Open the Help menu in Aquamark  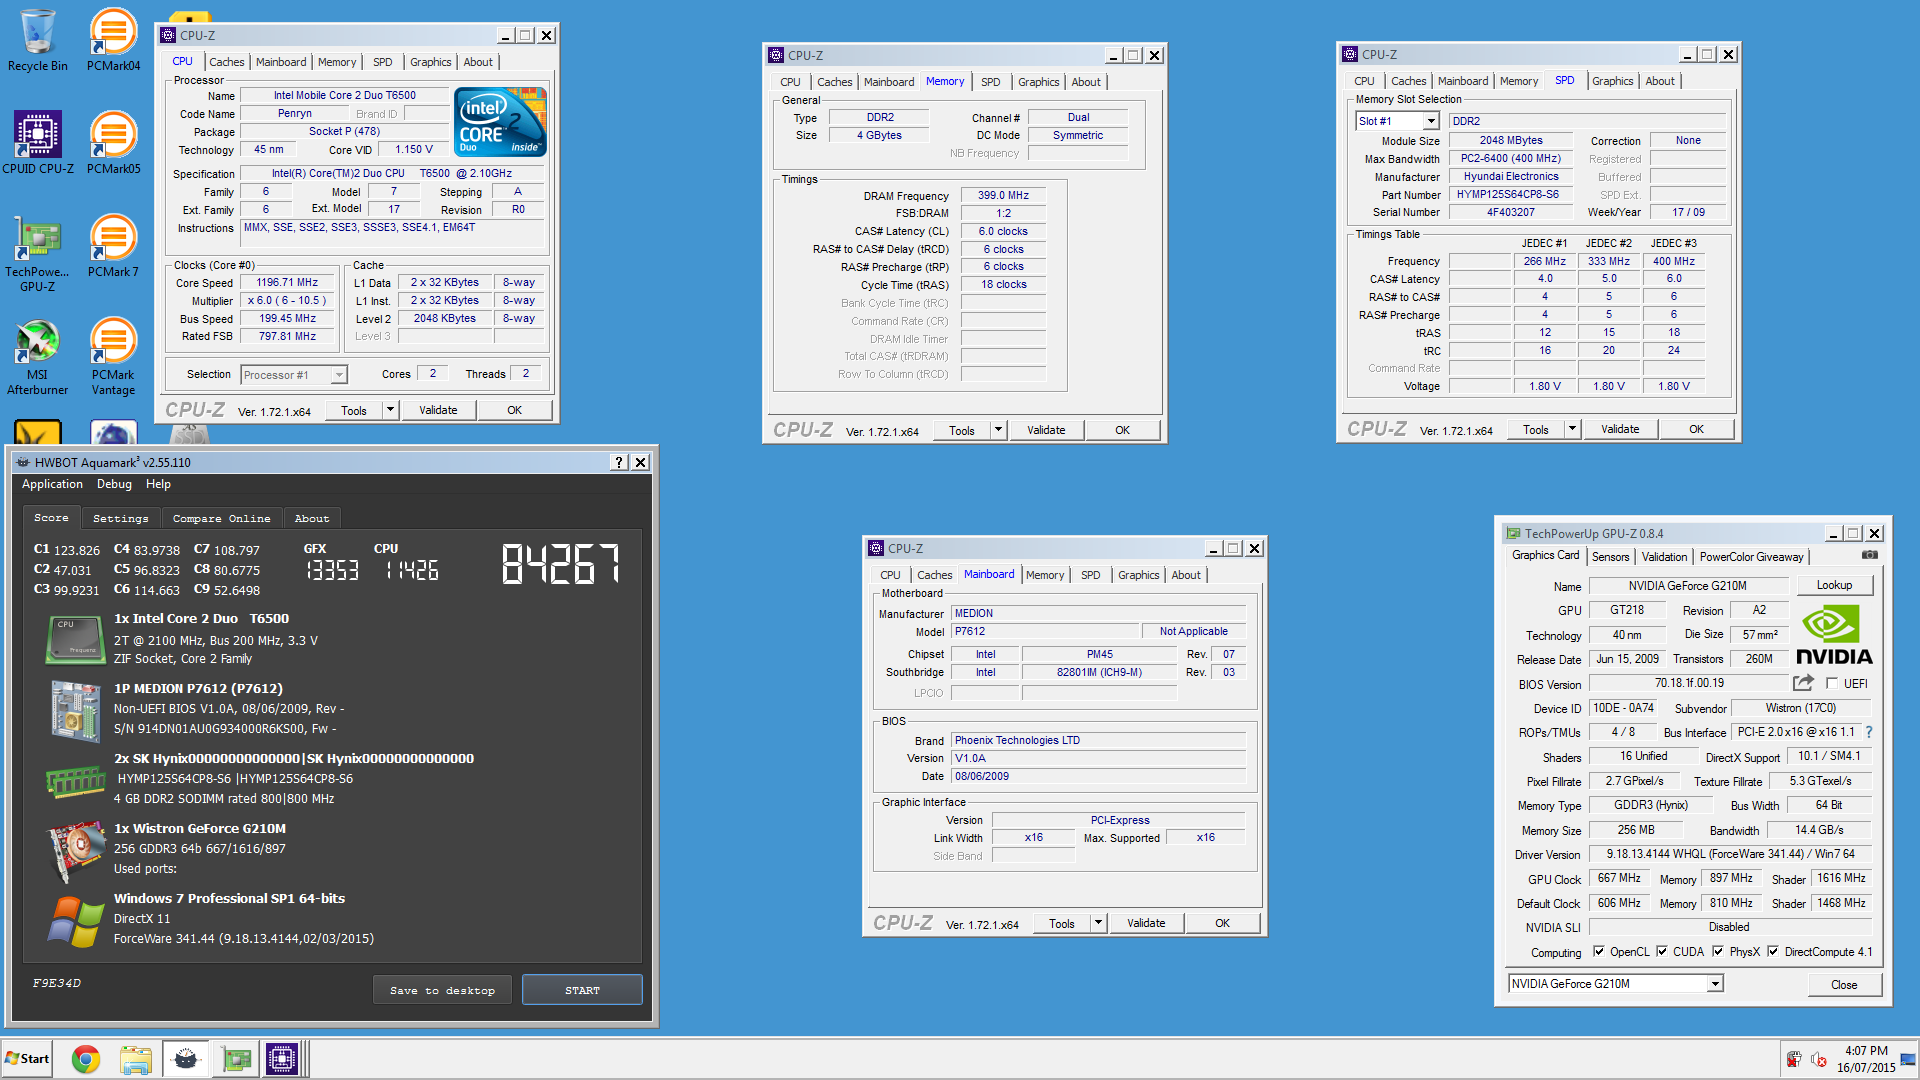pyautogui.click(x=158, y=484)
